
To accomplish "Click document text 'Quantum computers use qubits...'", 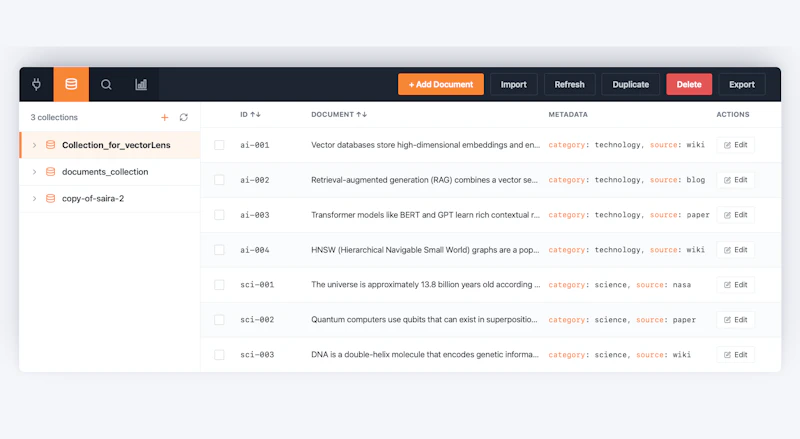I will tap(424, 320).
